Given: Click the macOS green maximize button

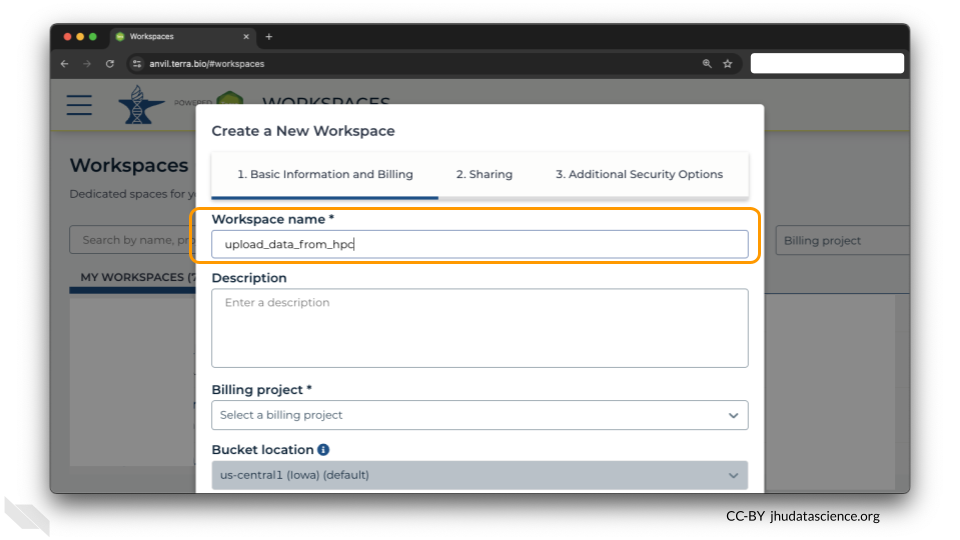Looking at the screenshot, I should [x=93, y=37].
